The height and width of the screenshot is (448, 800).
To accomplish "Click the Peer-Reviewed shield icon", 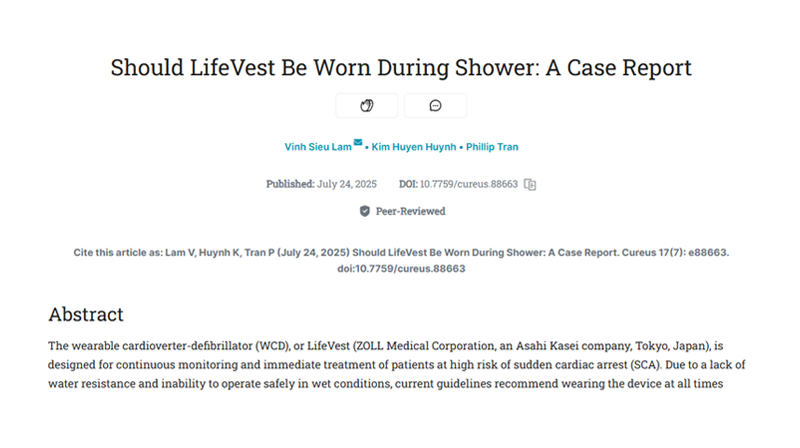I will click(364, 211).
